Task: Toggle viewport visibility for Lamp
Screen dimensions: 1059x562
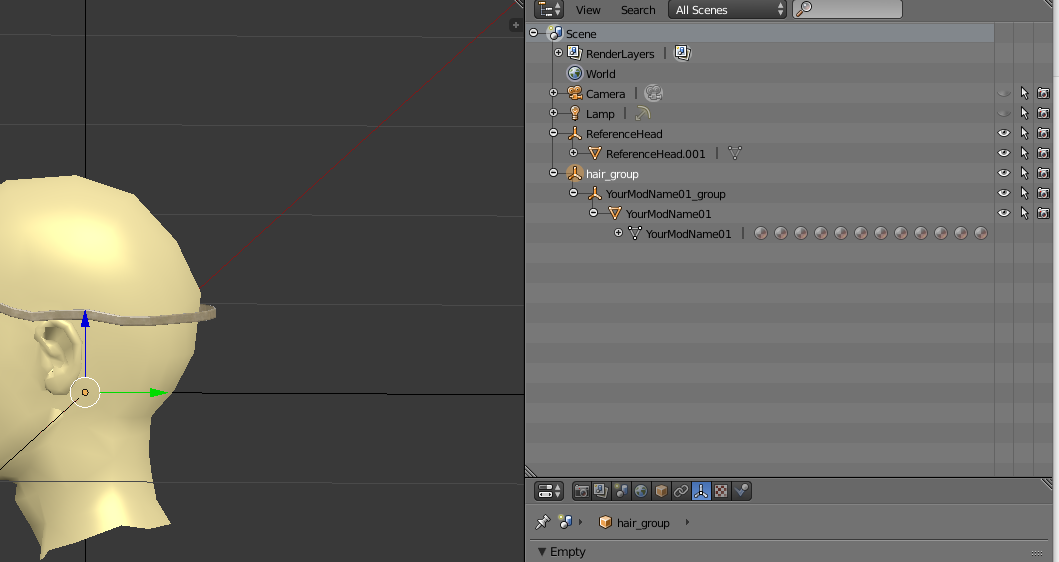Action: (x=1004, y=113)
